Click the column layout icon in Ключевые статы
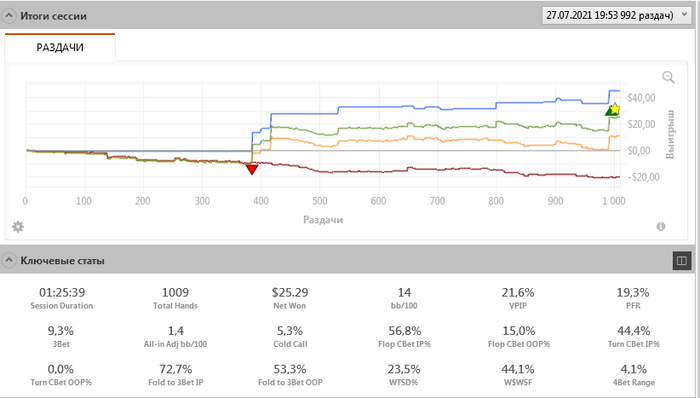Screen dimensions: 700x398 pos(682,261)
